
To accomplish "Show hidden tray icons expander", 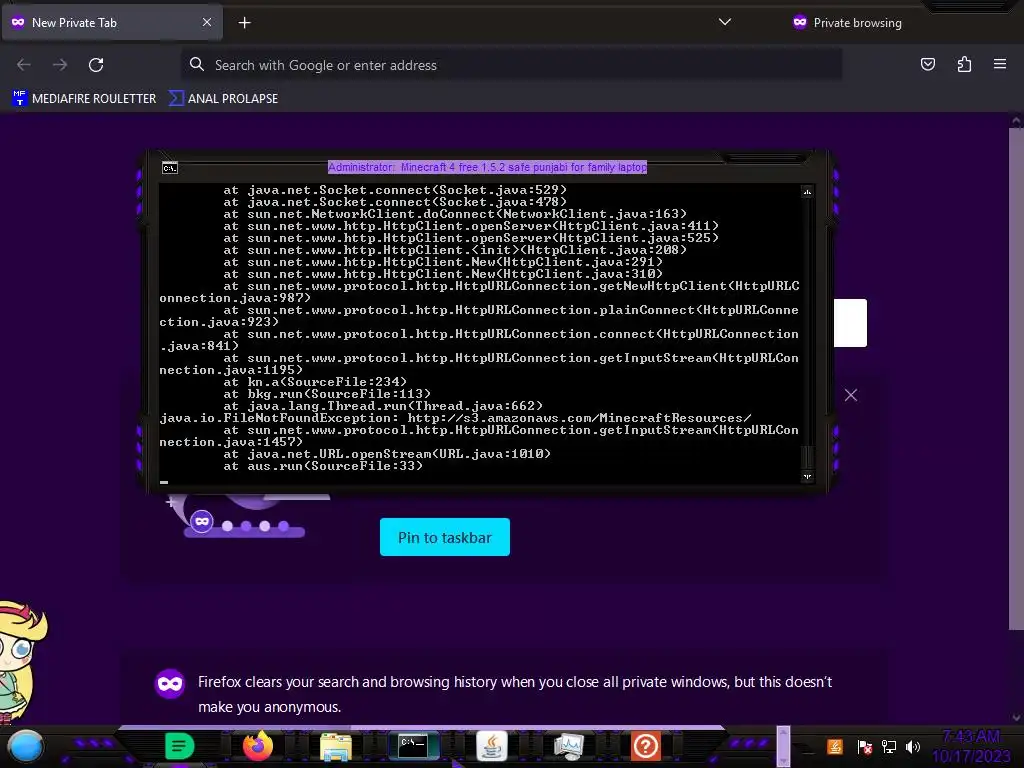I will coord(783,745).
